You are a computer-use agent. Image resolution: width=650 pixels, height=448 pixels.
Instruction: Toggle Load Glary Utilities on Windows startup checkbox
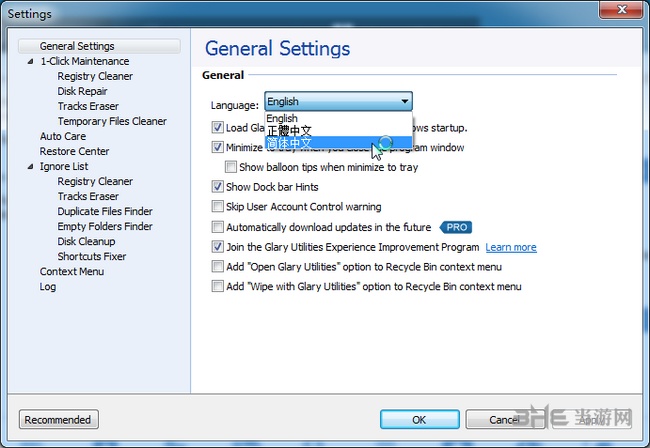[218, 127]
